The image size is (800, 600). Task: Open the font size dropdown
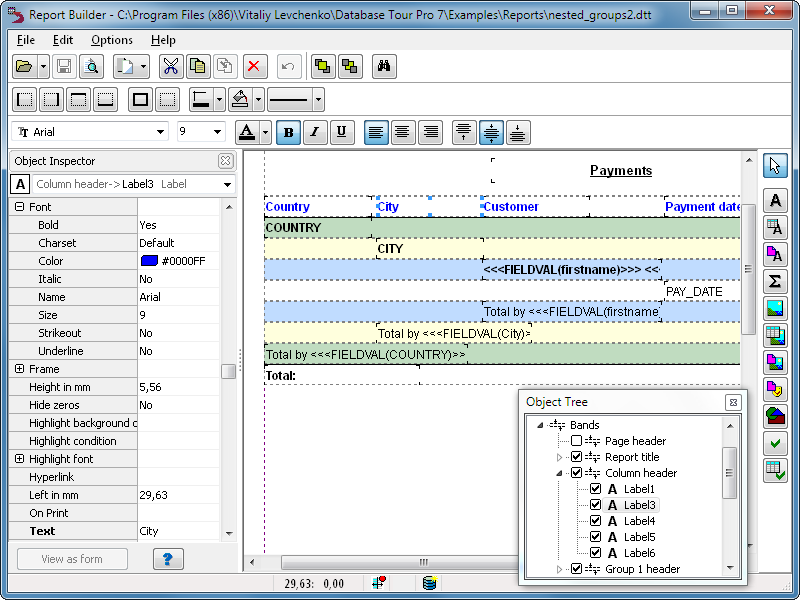[217, 132]
